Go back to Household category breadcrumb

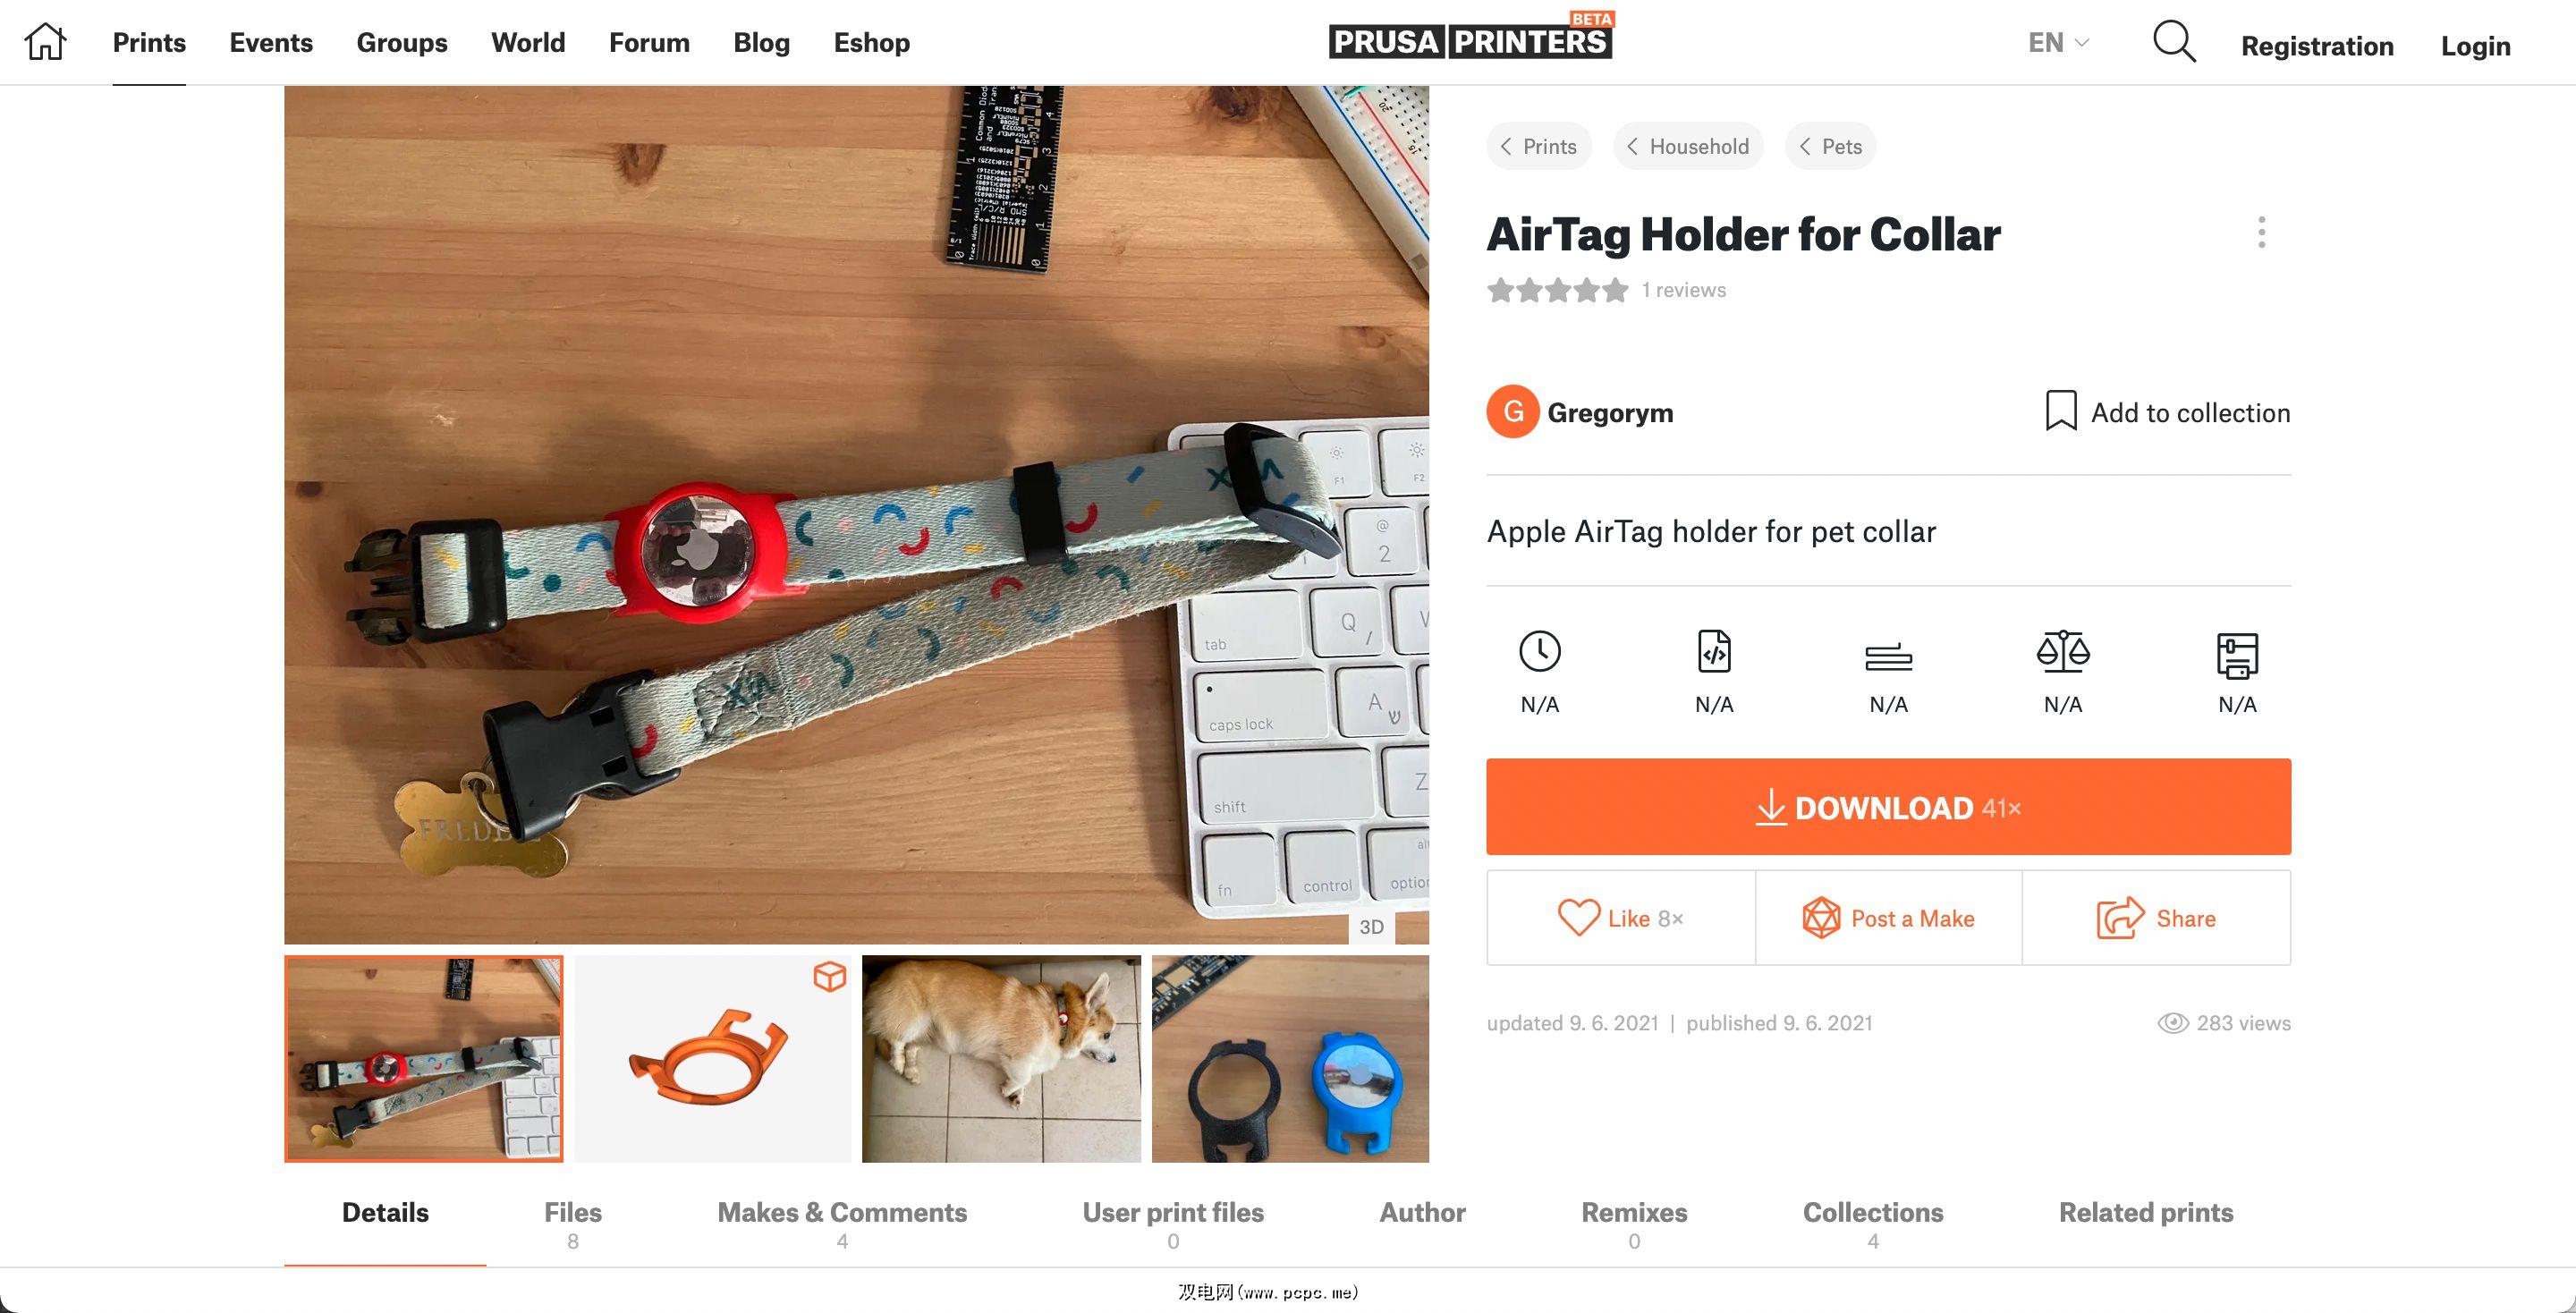[1687, 146]
